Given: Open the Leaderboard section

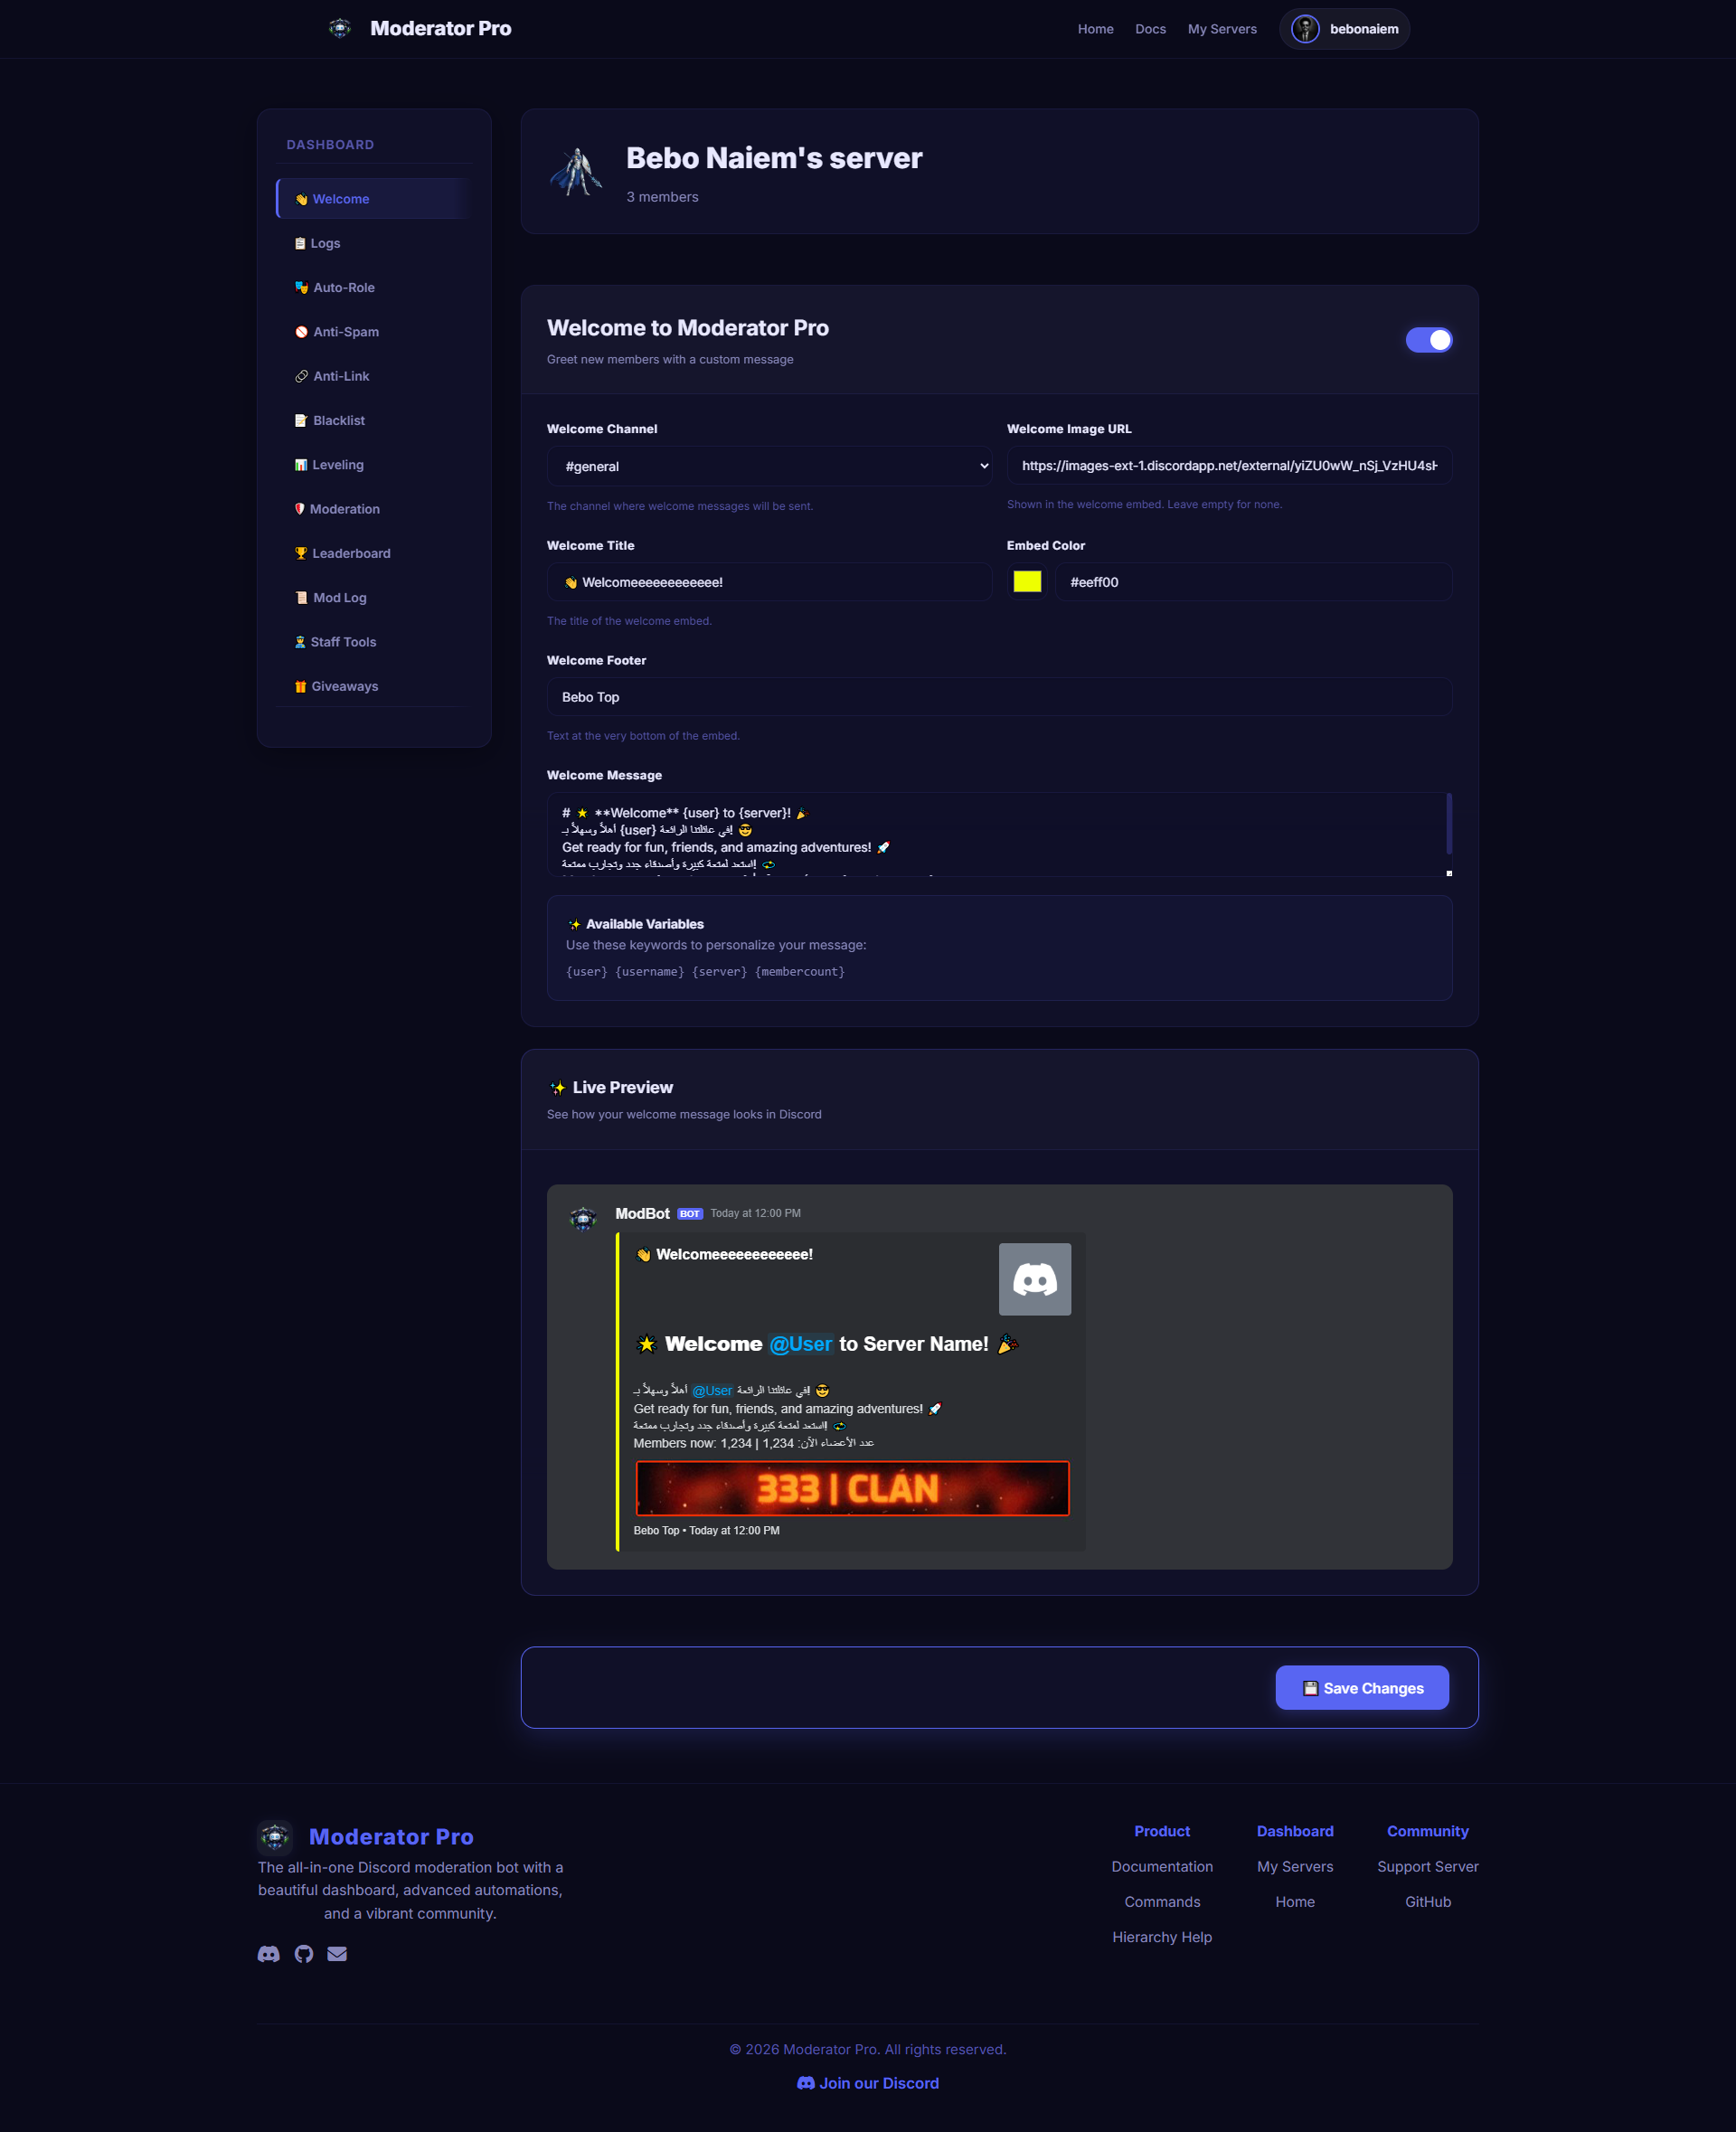Looking at the screenshot, I should [x=374, y=553].
